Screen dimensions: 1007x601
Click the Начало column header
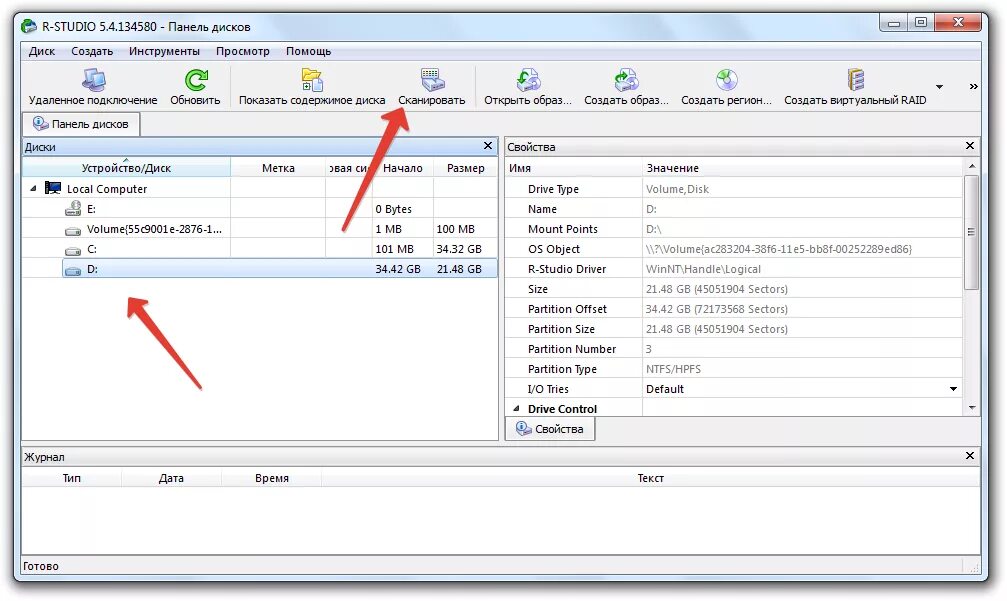403,168
